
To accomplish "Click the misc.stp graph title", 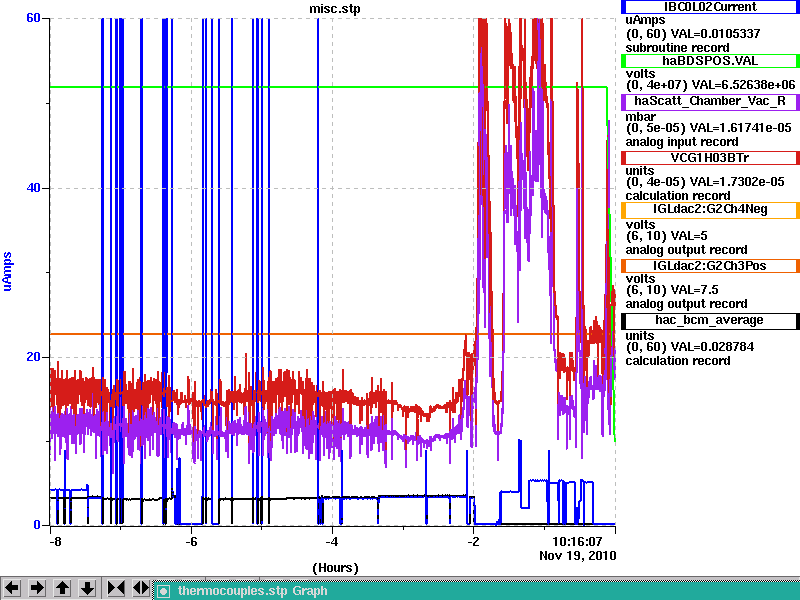I will 335,9.
